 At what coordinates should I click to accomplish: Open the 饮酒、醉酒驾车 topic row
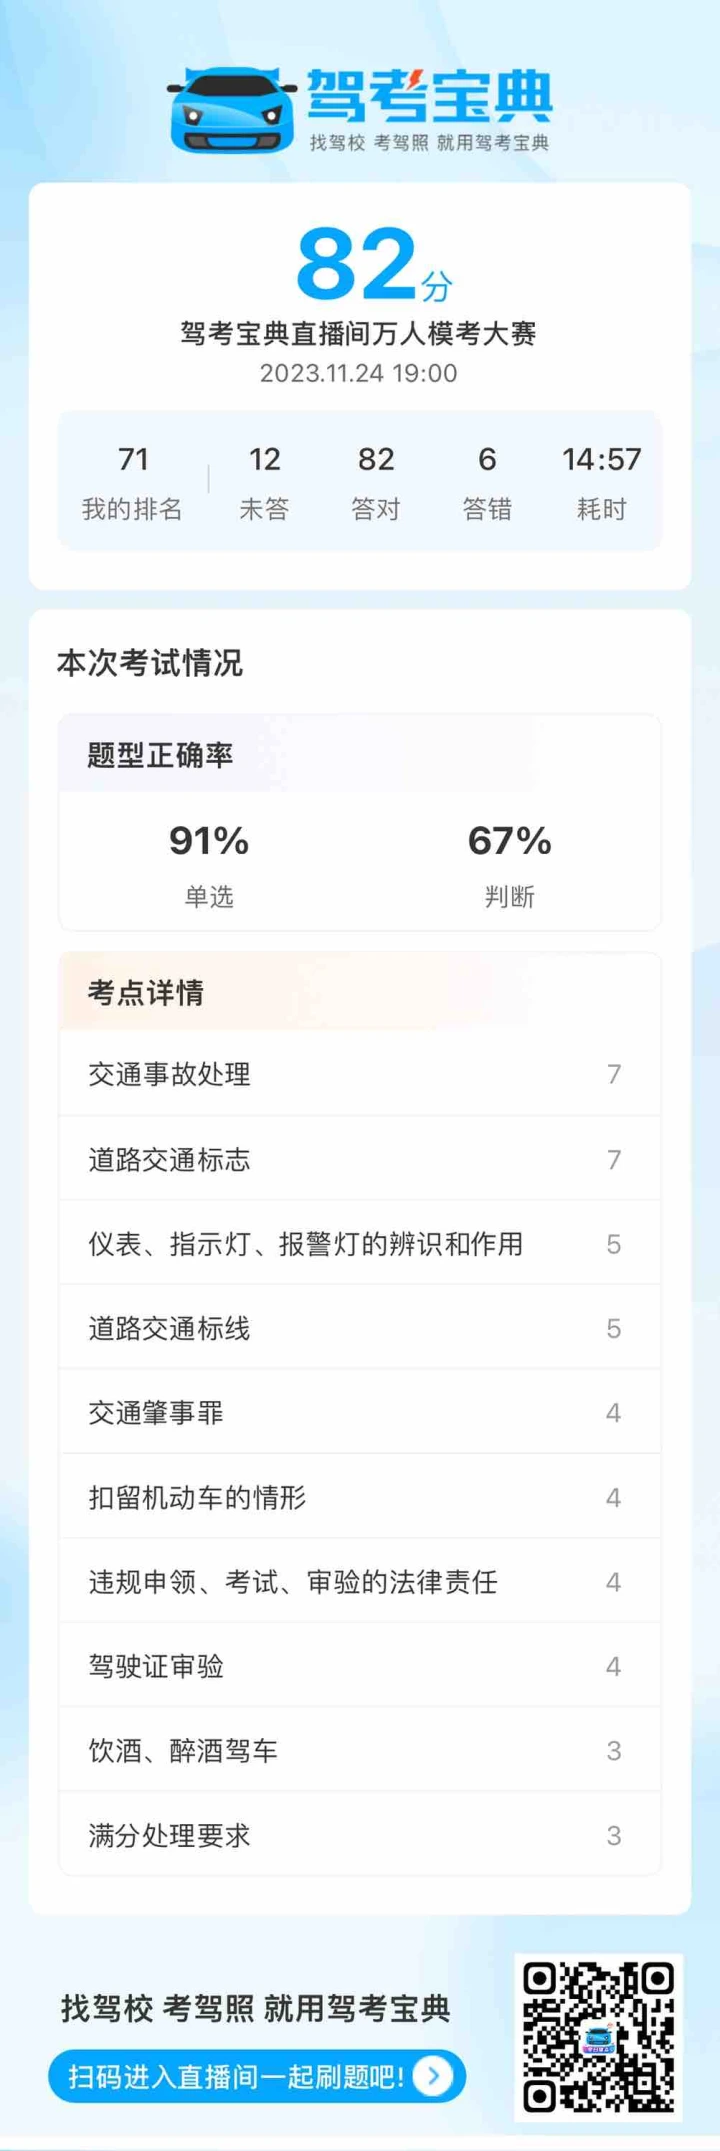click(x=360, y=1750)
